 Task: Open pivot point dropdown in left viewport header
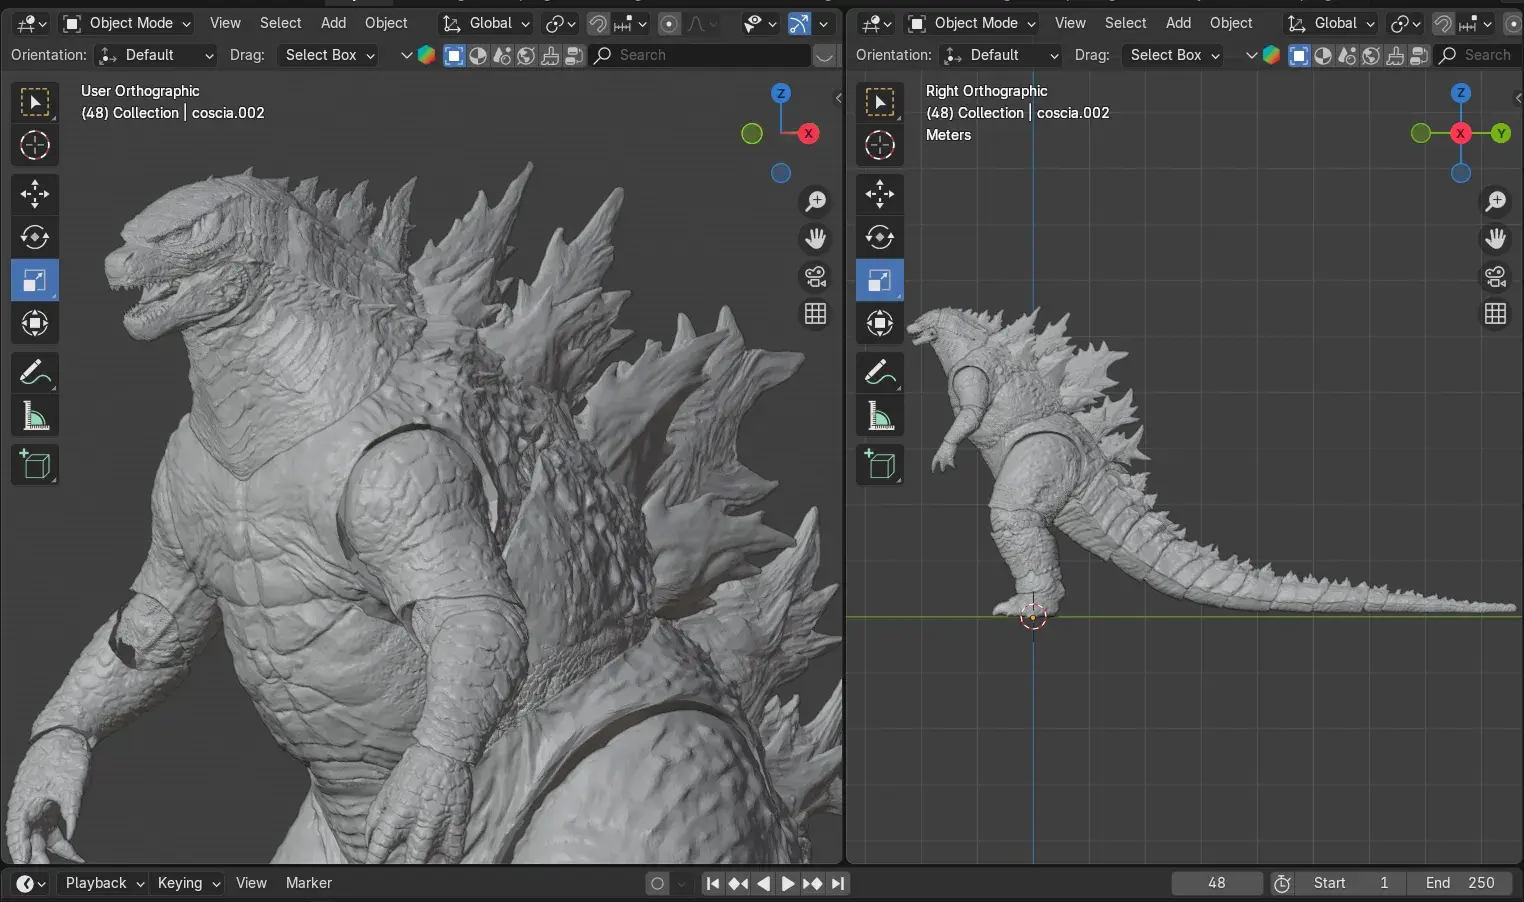pos(560,23)
